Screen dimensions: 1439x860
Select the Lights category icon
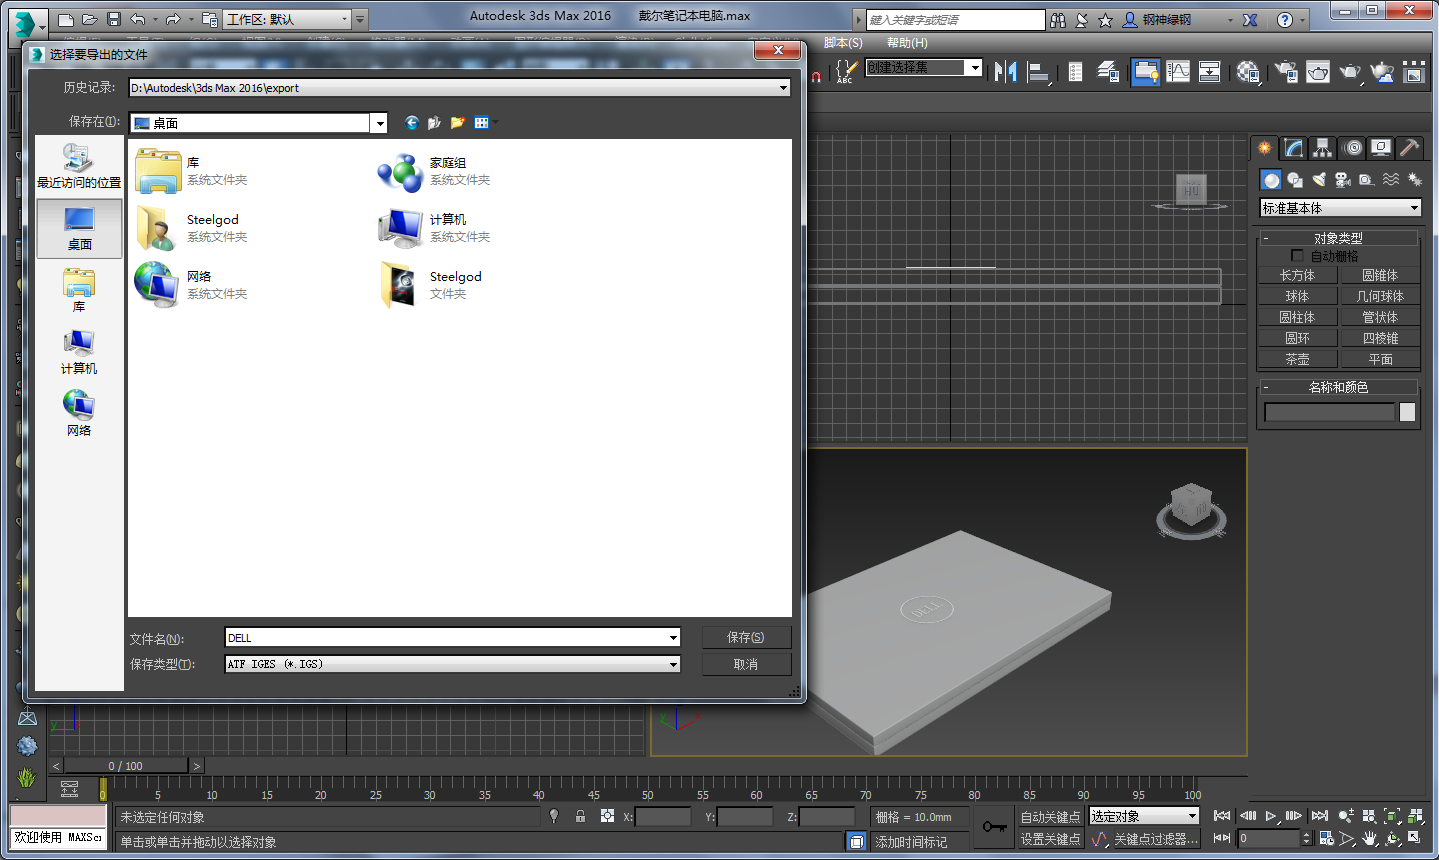(x=1319, y=180)
